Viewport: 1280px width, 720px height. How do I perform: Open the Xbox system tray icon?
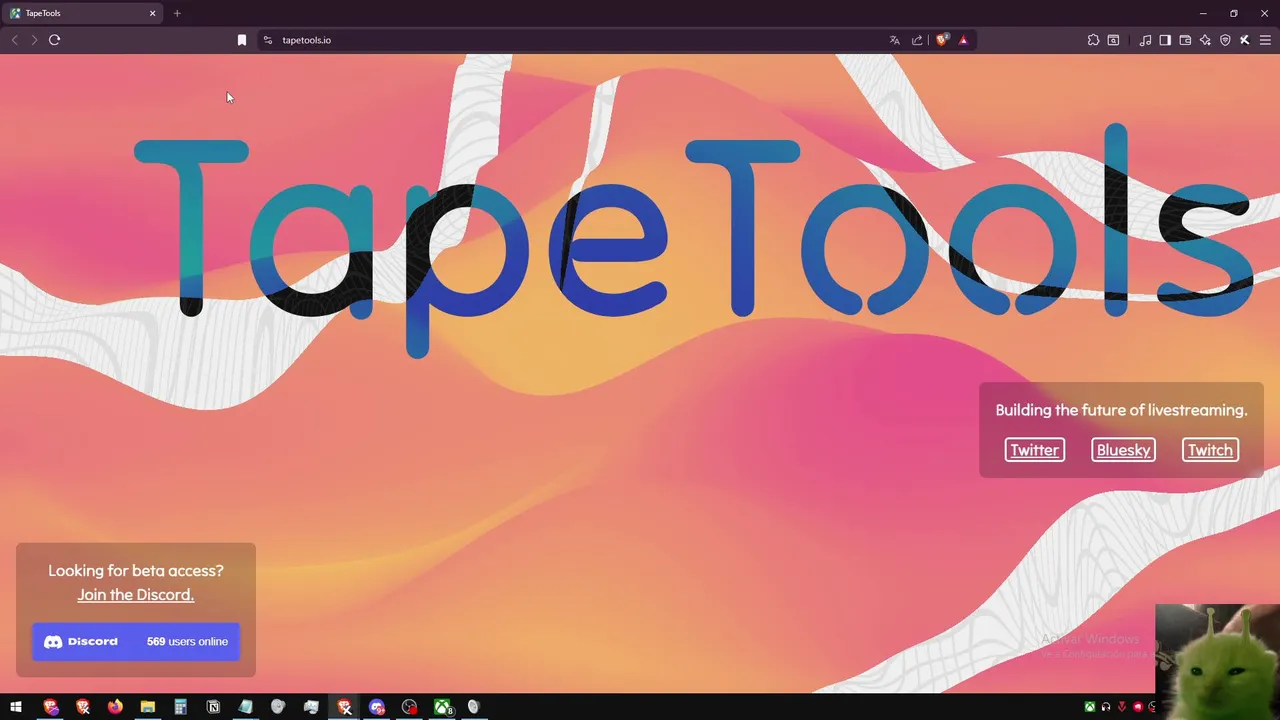[x=1090, y=707]
